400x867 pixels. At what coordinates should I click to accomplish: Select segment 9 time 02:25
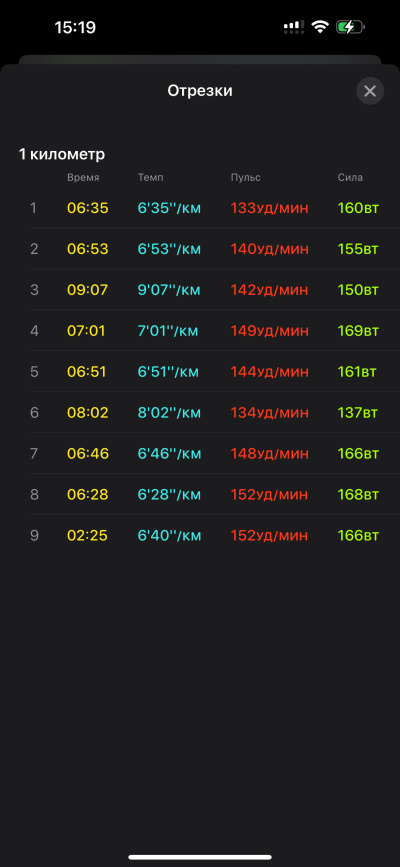coord(87,536)
